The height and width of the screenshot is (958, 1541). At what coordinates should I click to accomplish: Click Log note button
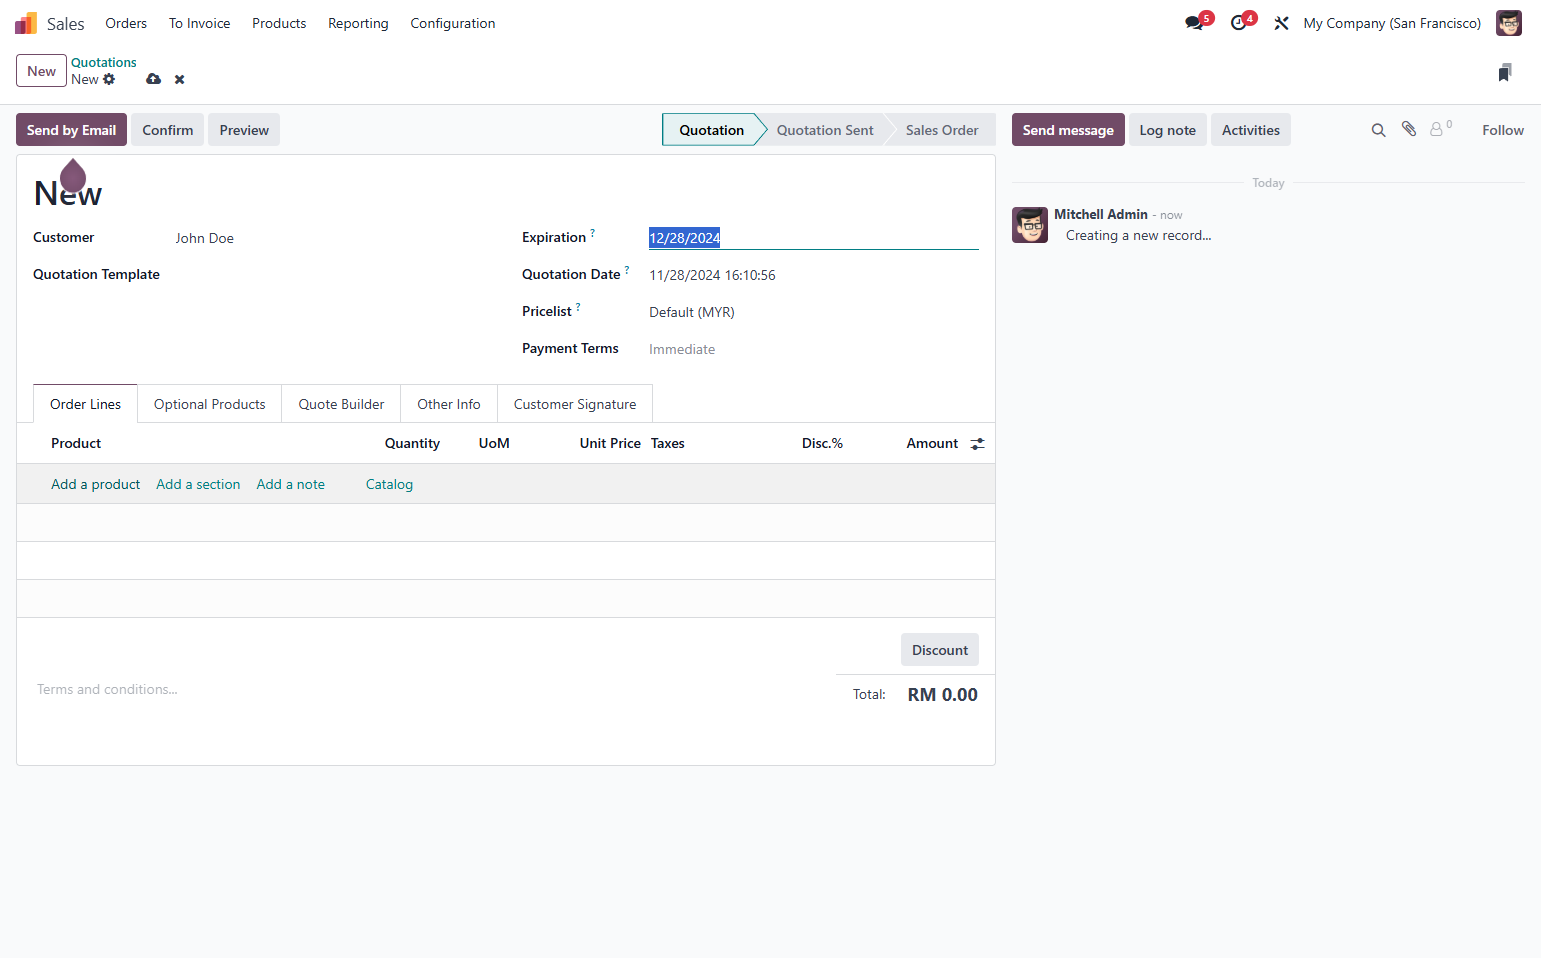[1168, 130]
